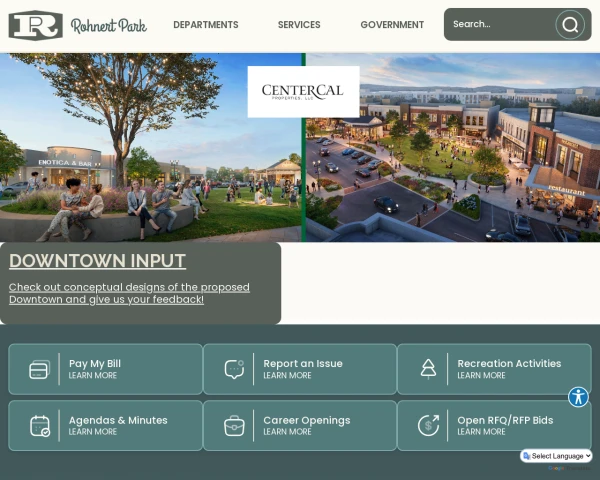600x480 pixels.
Task: Open the Government menu
Action: (x=392, y=25)
